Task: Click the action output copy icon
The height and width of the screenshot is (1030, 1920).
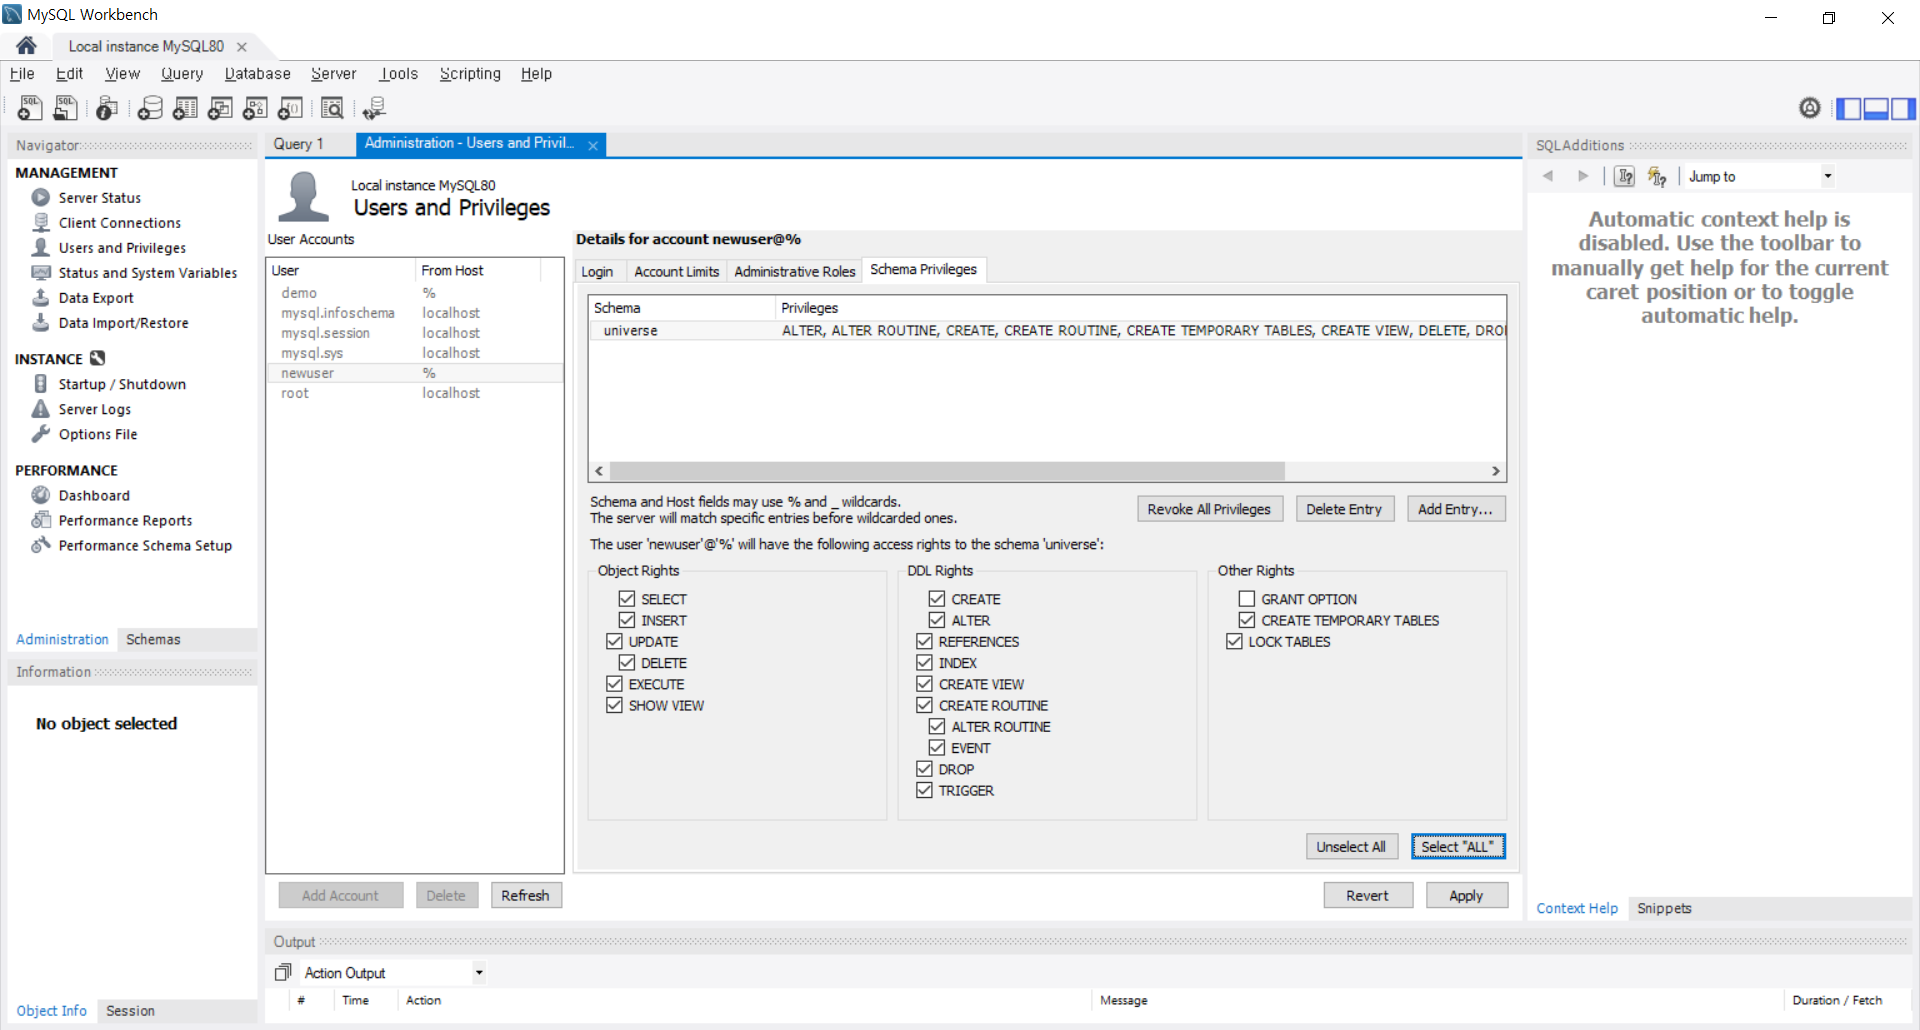Action: [x=283, y=972]
